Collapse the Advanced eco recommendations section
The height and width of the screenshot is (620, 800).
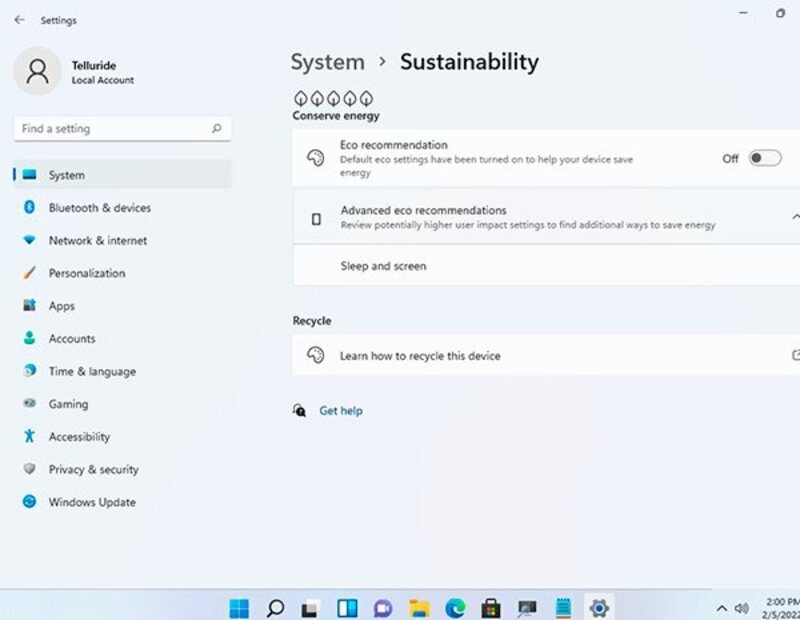795,217
